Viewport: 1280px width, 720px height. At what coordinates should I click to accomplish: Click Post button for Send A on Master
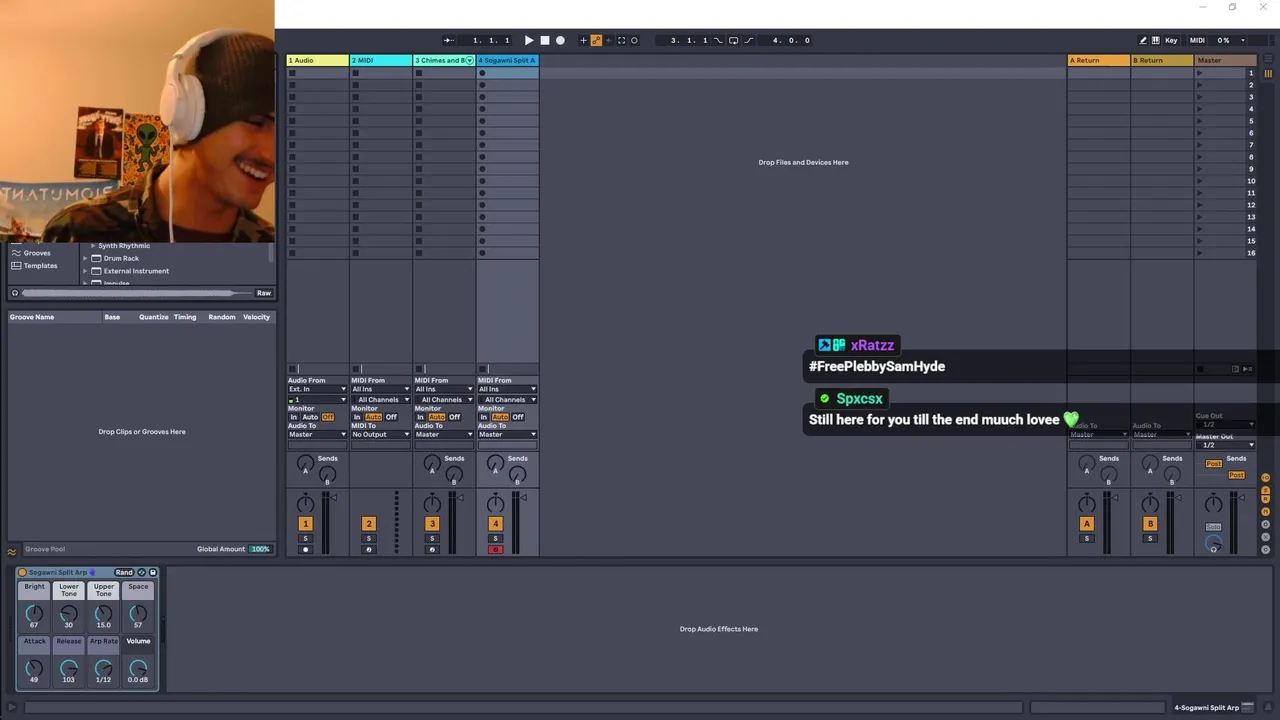[1213, 464]
